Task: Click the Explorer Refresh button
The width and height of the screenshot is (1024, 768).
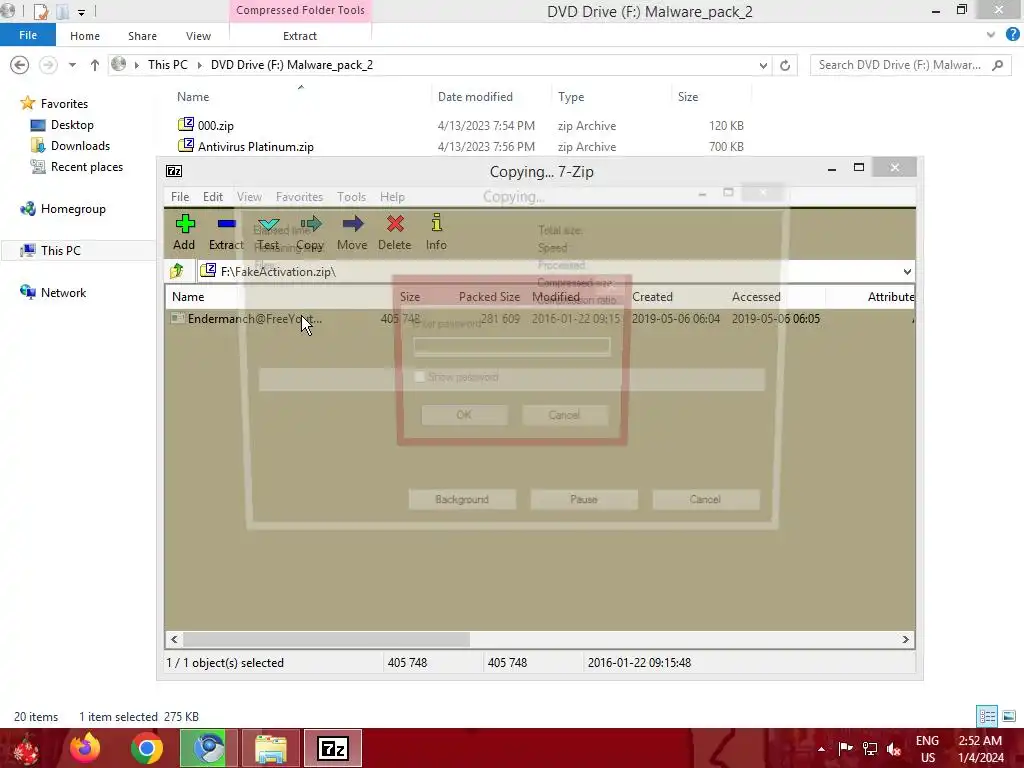Action: tap(785, 65)
